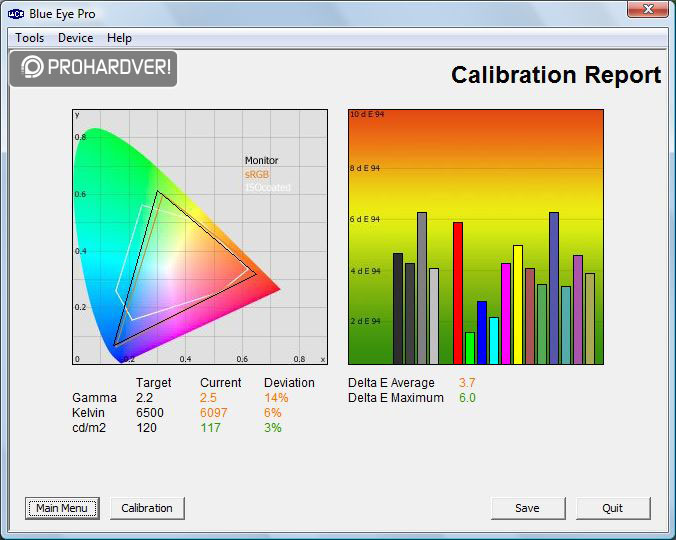This screenshot has height=540, width=676.
Task: Open the Help menu
Action: point(119,38)
